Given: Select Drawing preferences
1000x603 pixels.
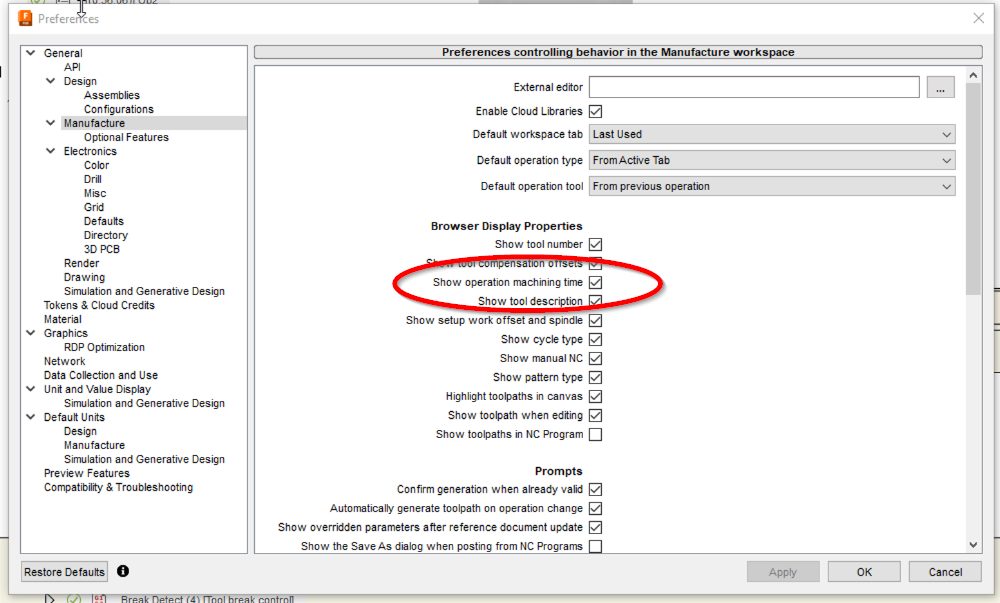Looking at the screenshot, I should coord(84,277).
